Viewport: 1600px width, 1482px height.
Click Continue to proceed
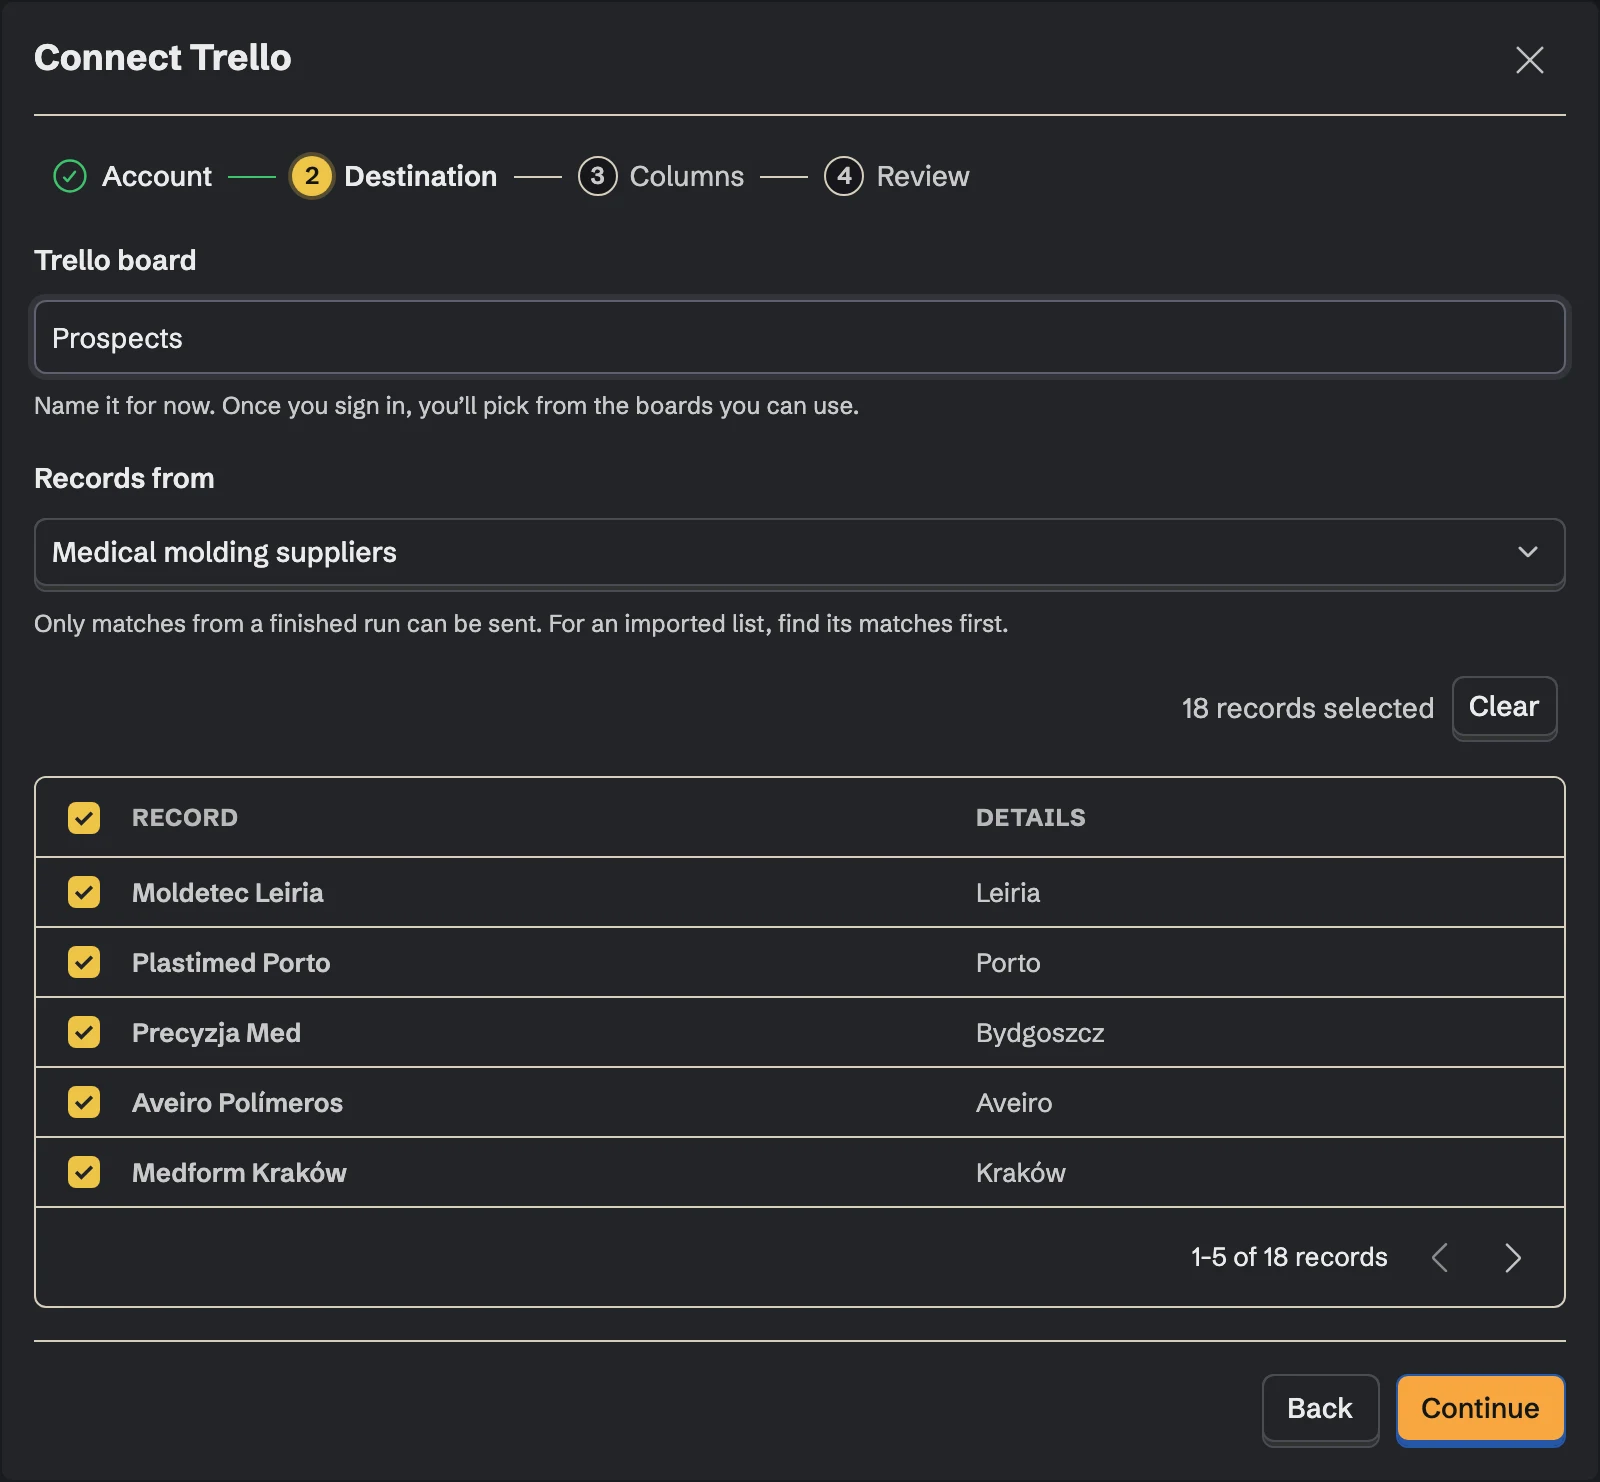click(1480, 1408)
